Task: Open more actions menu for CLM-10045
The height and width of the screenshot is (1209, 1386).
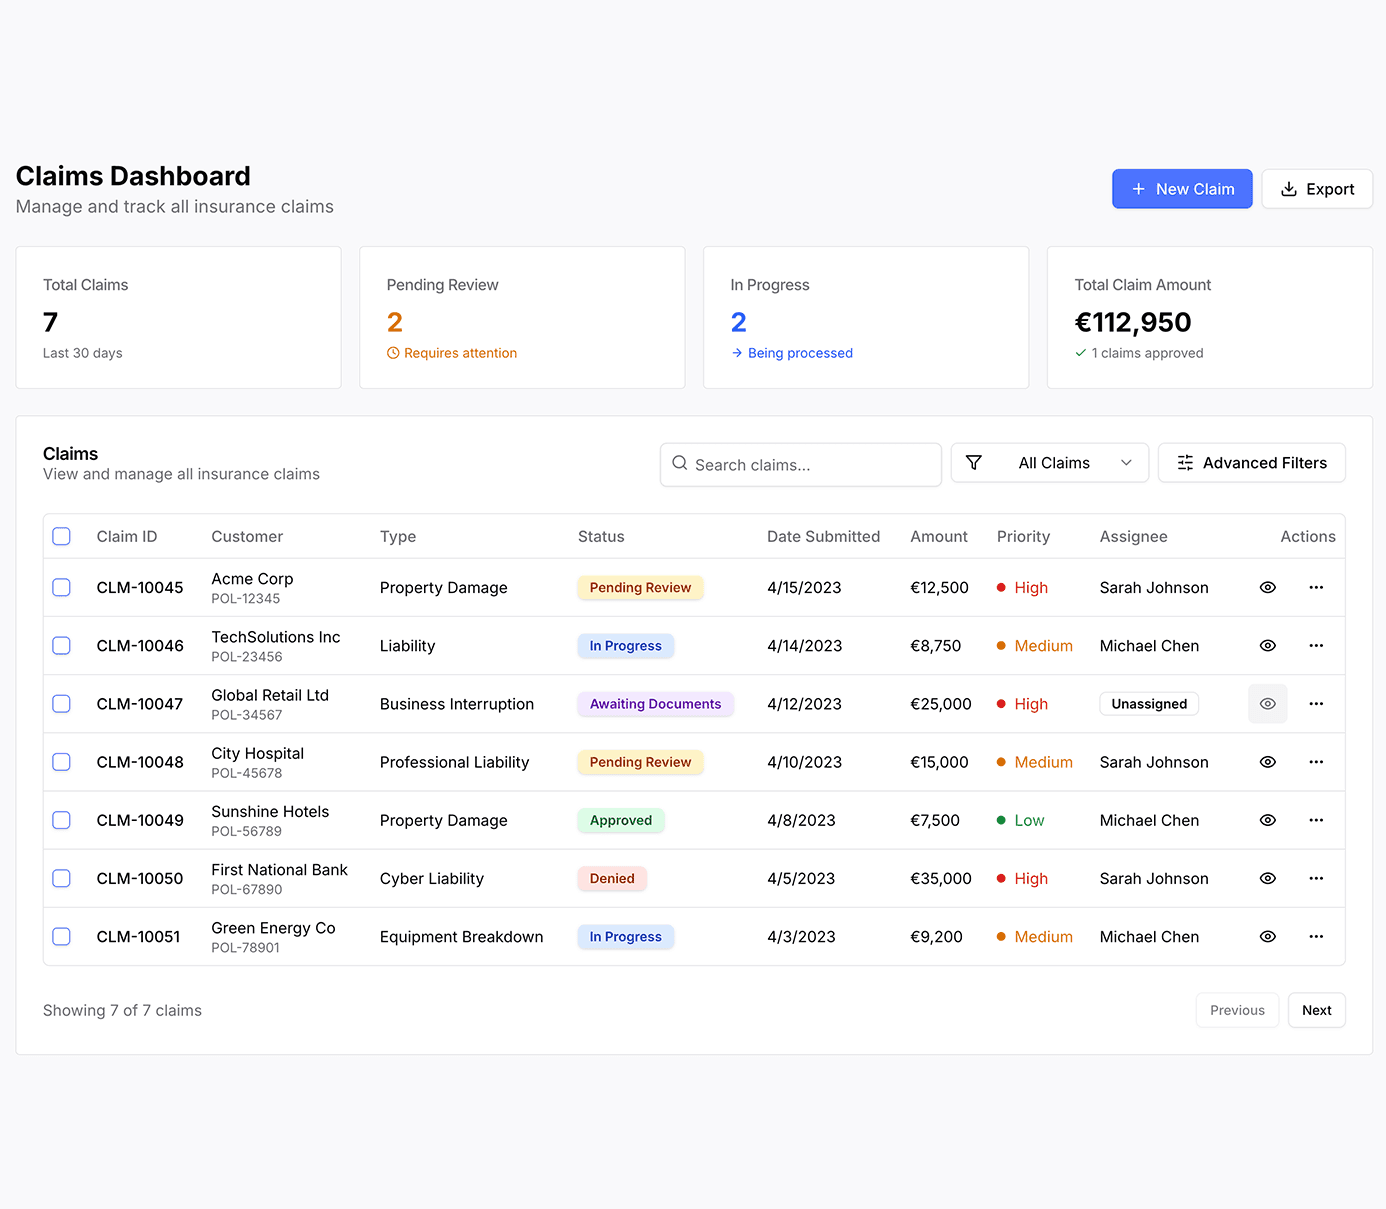Action: pos(1316,587)
